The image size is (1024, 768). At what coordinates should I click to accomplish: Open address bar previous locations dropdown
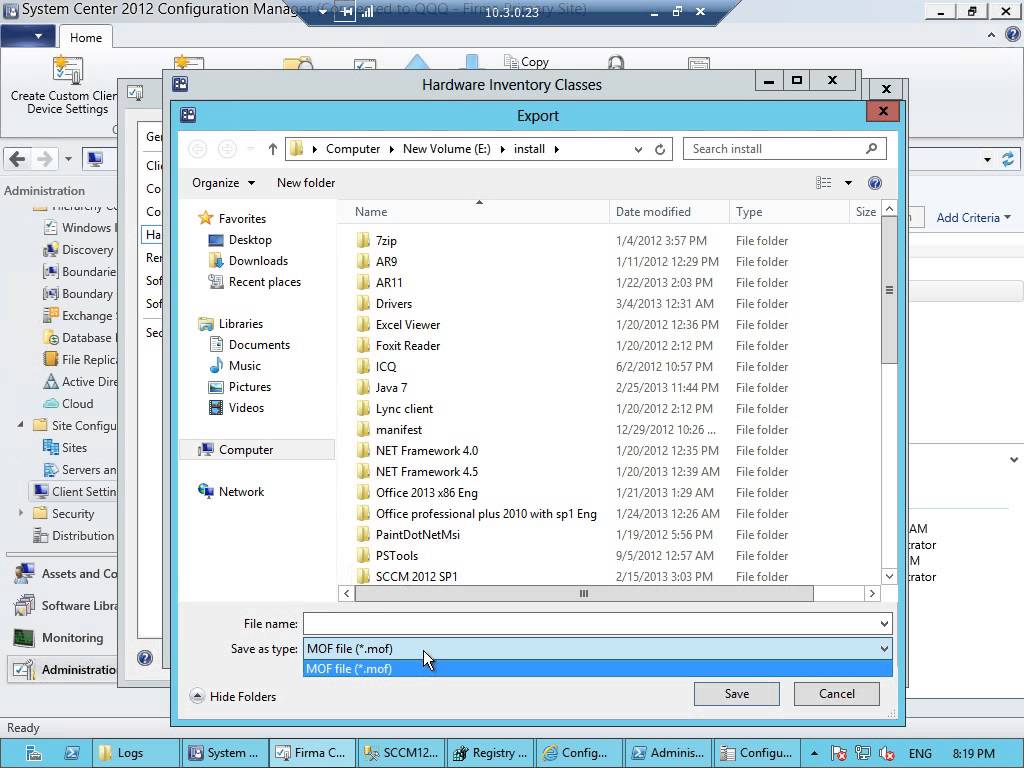[x=638, y=150]
